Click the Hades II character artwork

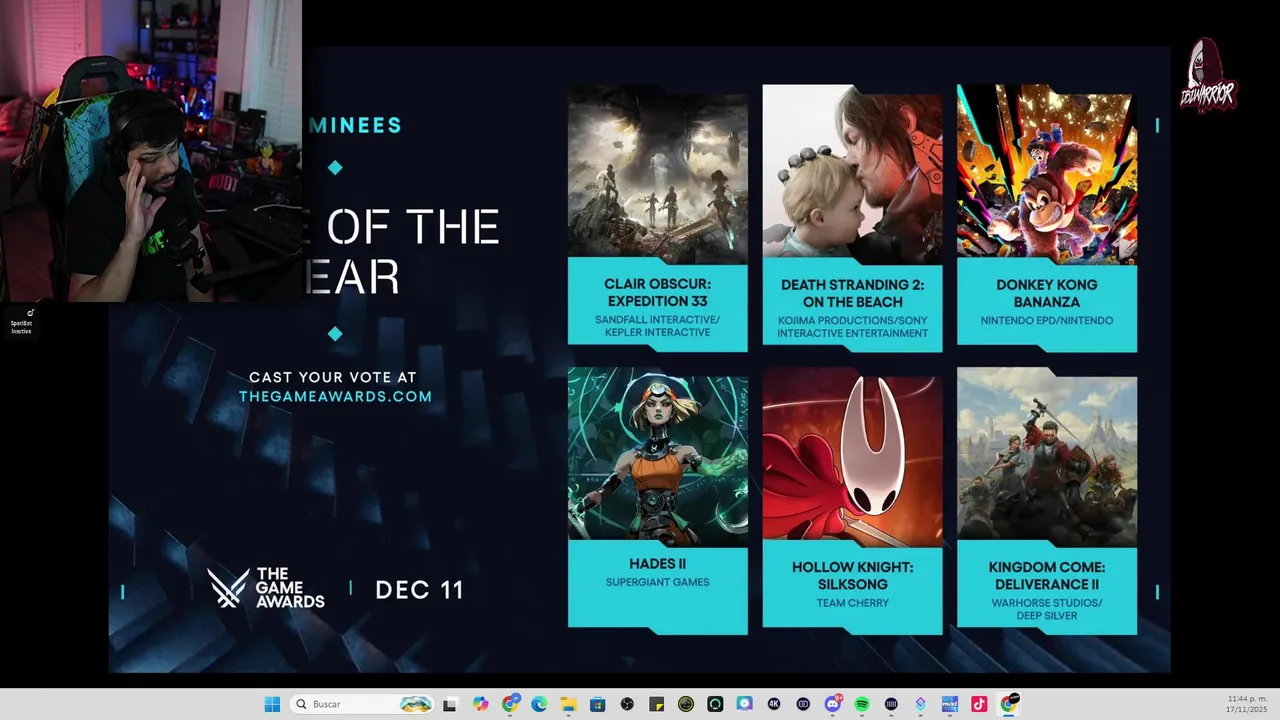[657, 455]
